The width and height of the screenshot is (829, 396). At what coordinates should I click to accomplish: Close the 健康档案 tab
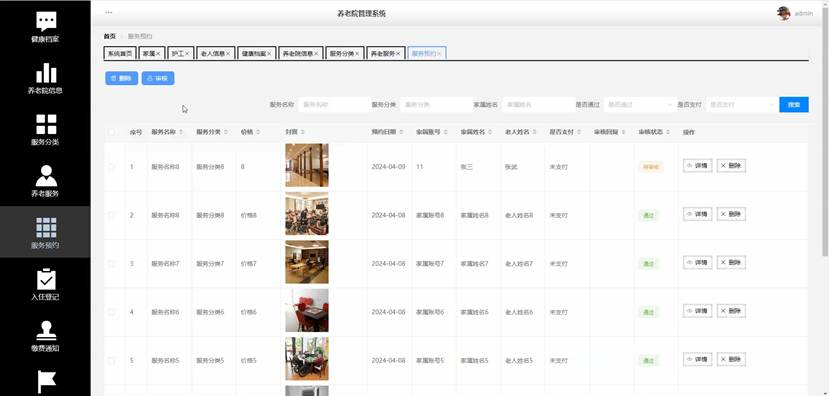click(x=269, y=54)
